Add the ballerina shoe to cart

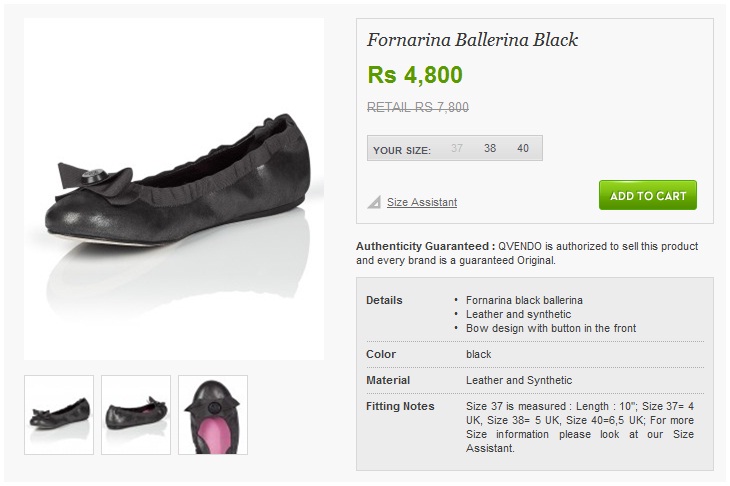[x=647, y=195]
